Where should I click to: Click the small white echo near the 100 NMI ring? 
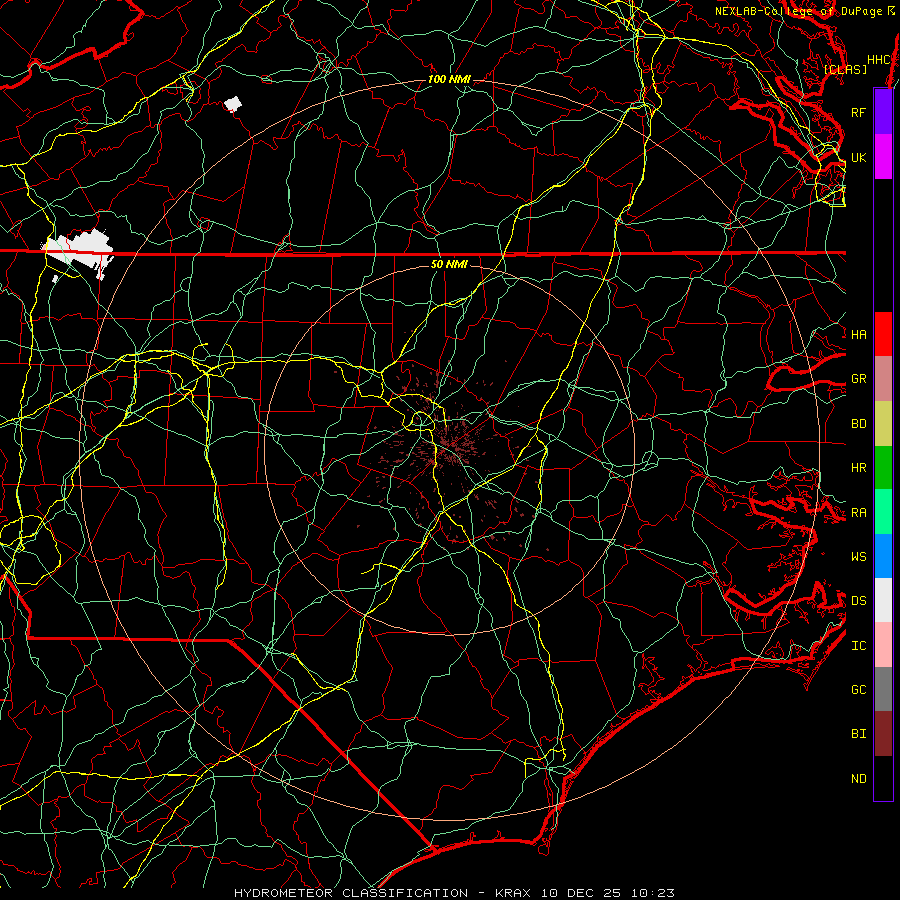click(233, 104)
